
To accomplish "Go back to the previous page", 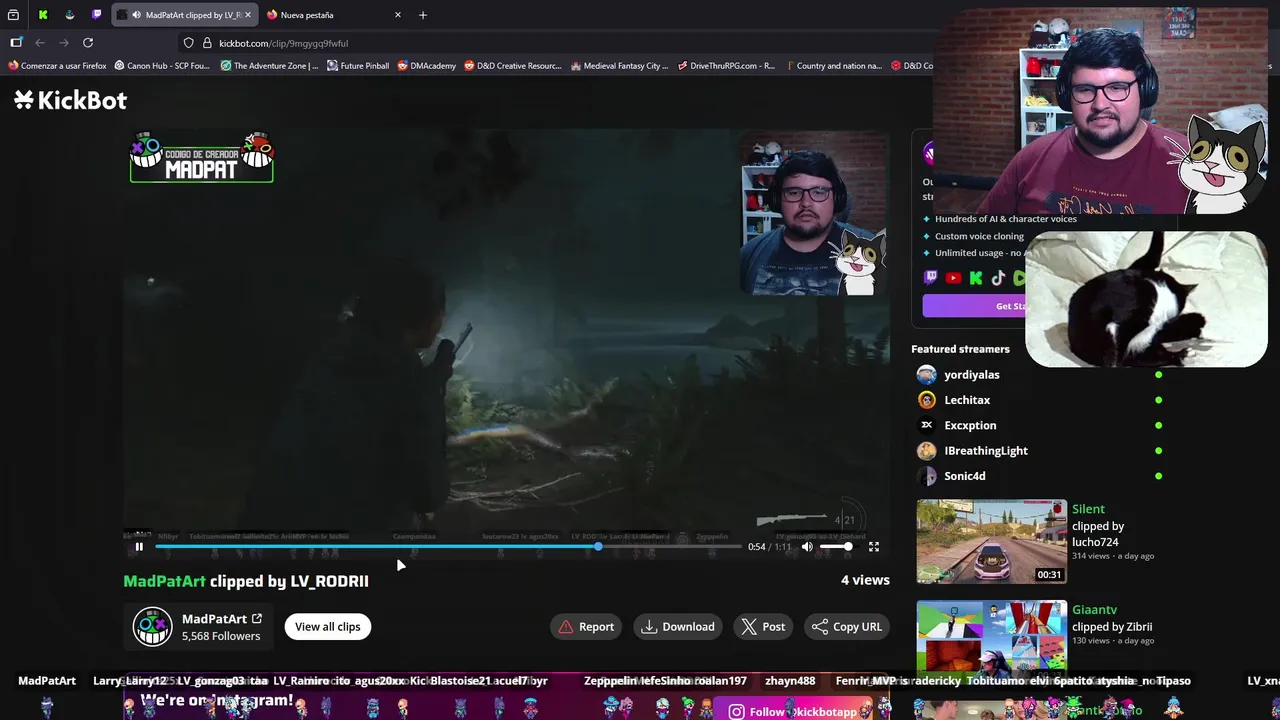I will click(40, 43).
